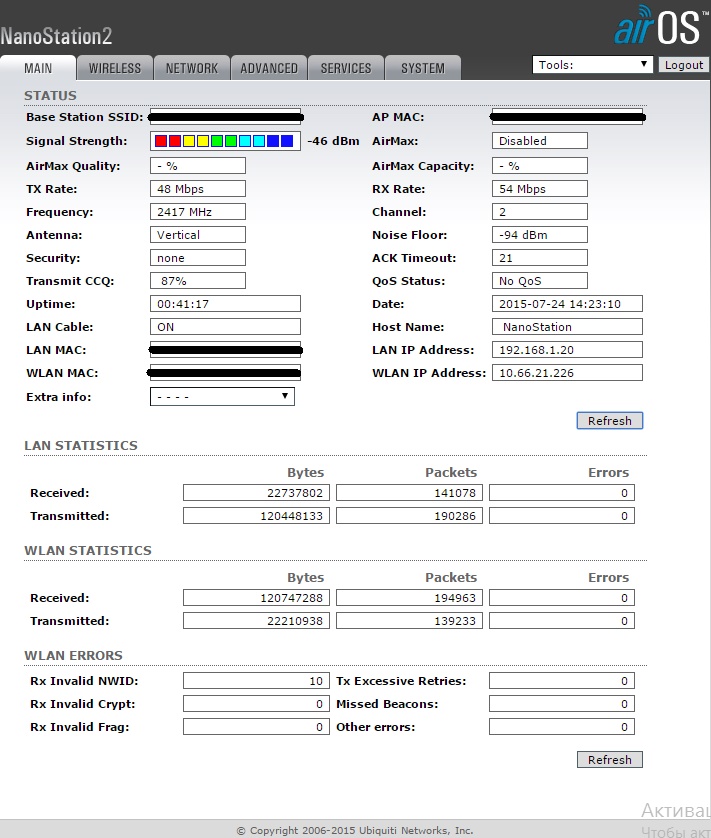Click the ACK Timeout 21 field
The image size is (711, 838).
tap(539, 258)
